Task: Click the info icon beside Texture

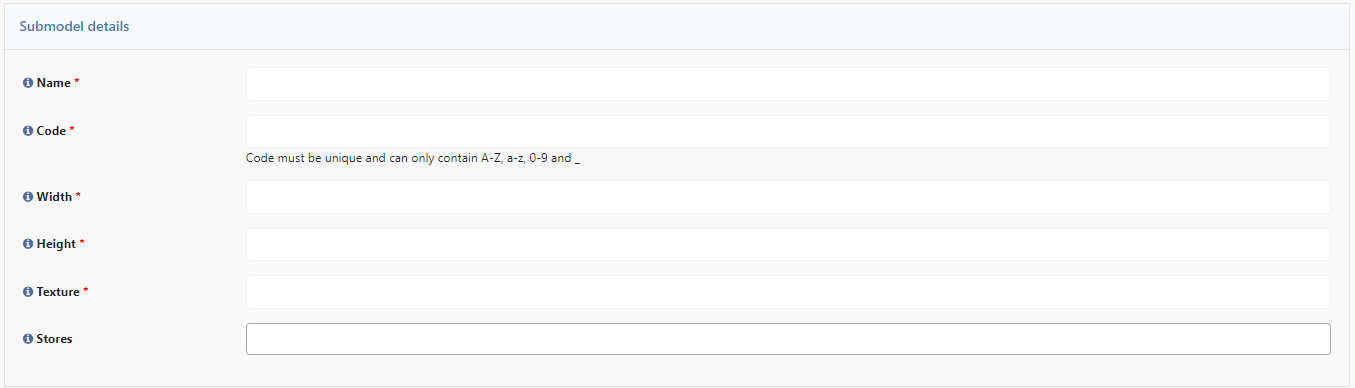Action: [28, 292]
